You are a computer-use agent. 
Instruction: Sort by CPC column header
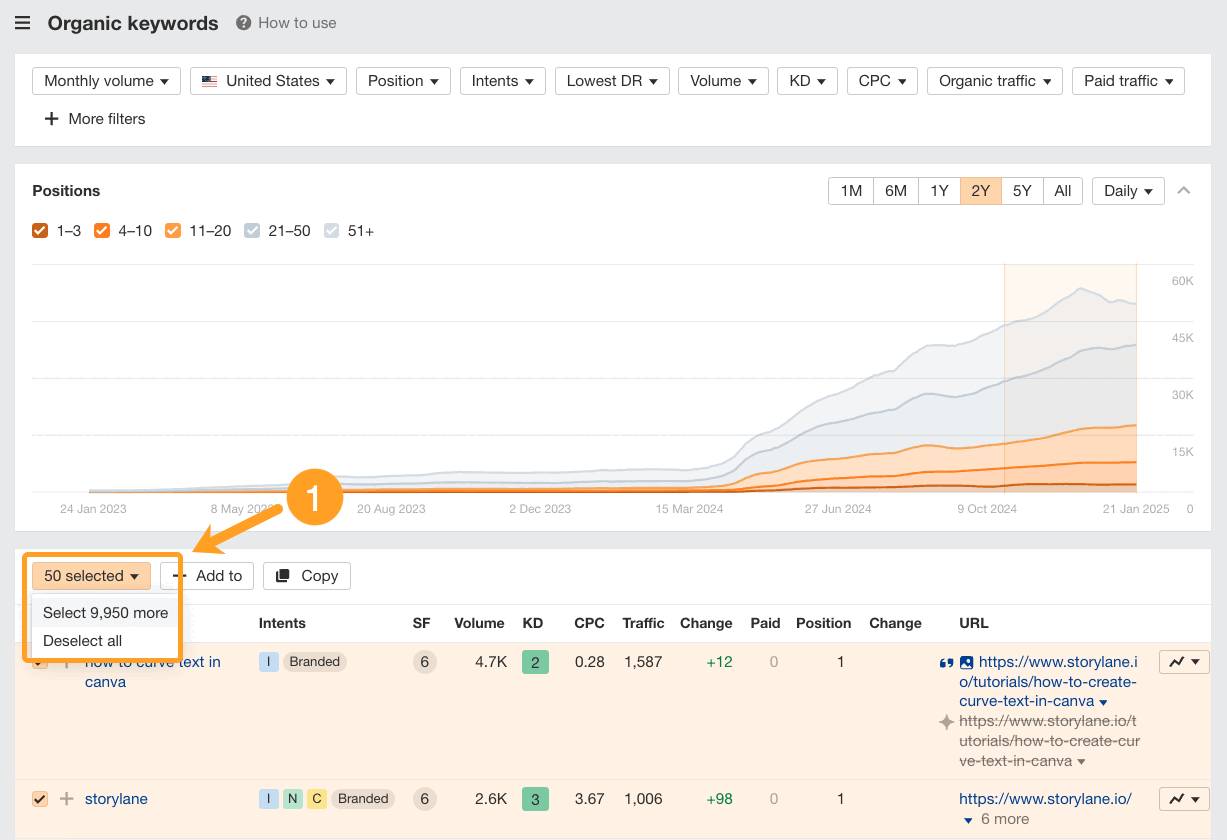tap(589, 623)
